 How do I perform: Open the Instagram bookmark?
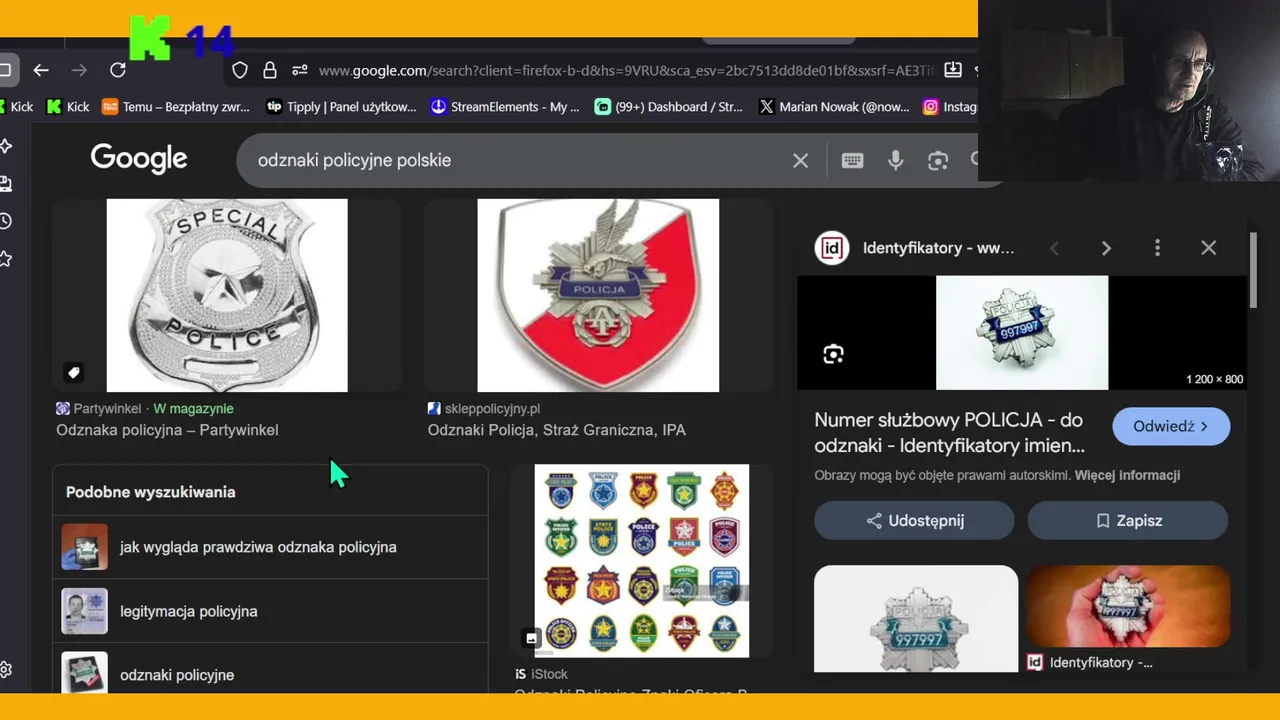(x=949, y=107)
